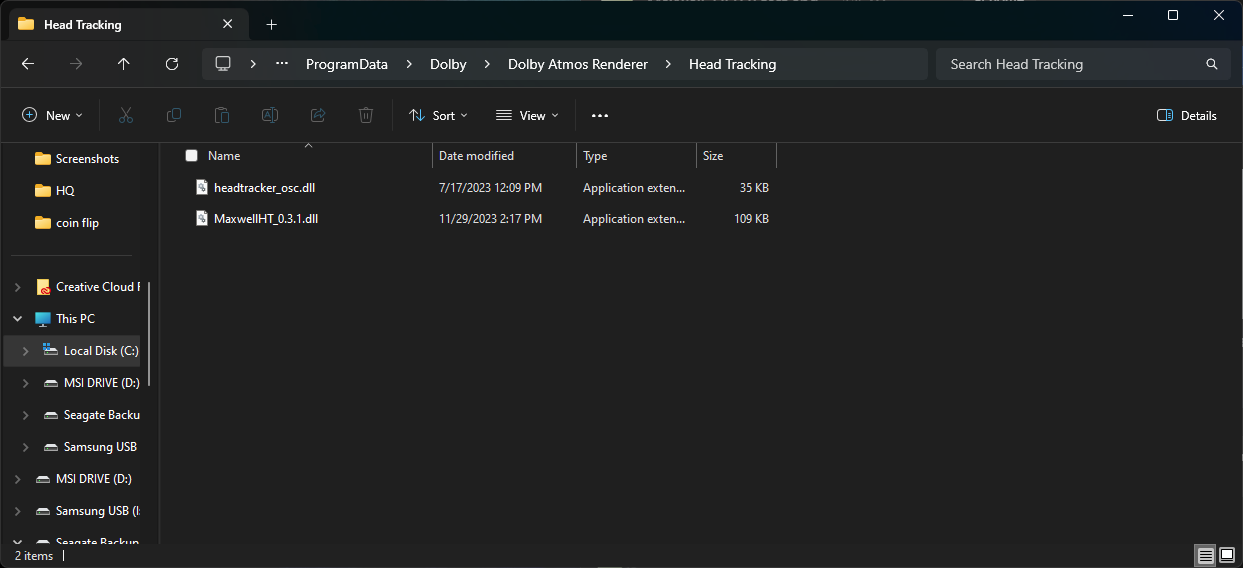The width and height of the screenshot is (1243, 568).
Task: Click the Rename icon in toolbar
Action: point(270,115)
